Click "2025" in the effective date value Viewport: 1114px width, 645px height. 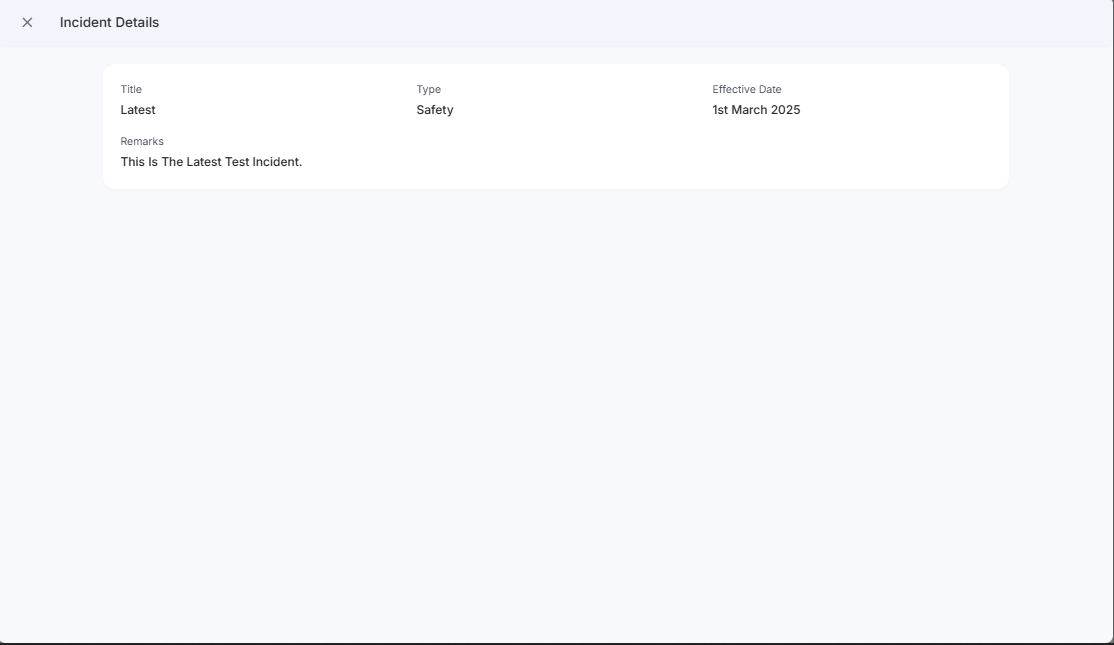pos(785,110)
